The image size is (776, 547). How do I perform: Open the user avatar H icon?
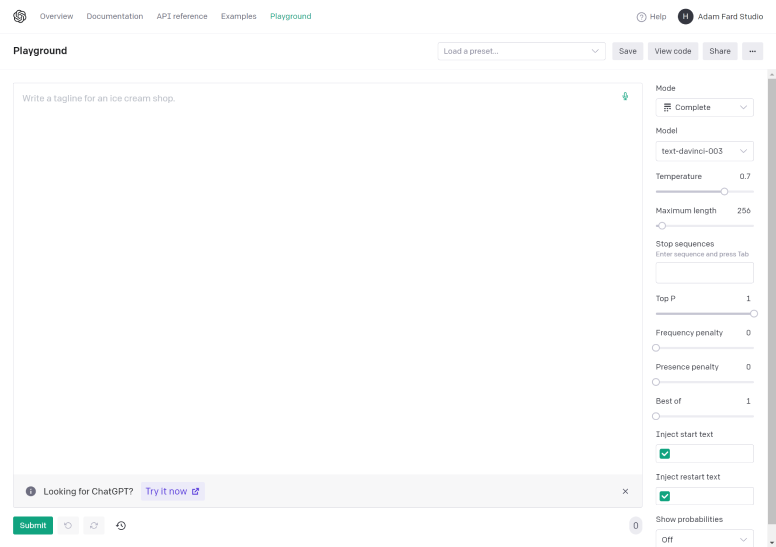(x=685, y=16)
